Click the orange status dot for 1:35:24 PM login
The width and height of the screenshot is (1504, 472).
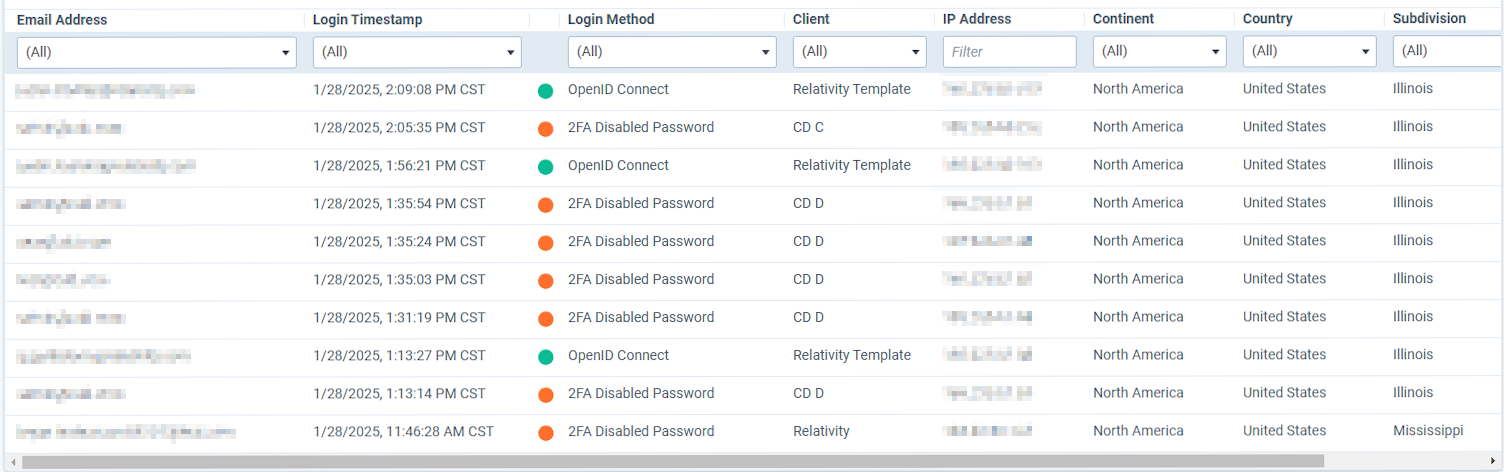click(545, 243)
